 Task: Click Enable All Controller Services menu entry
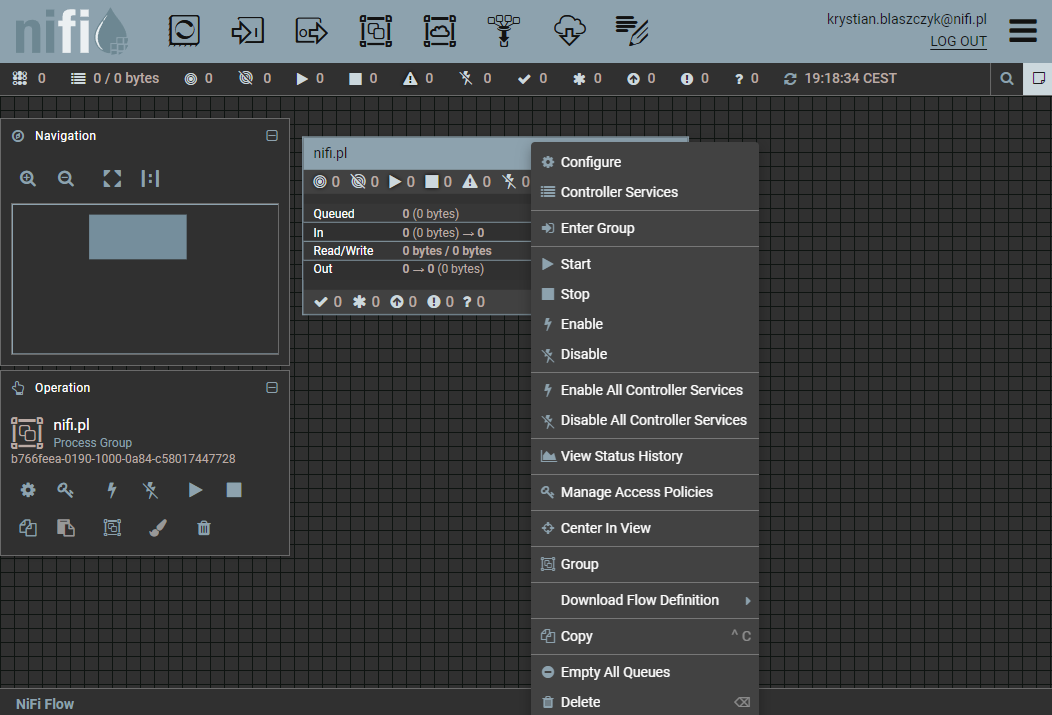click(x=645, y=390)
